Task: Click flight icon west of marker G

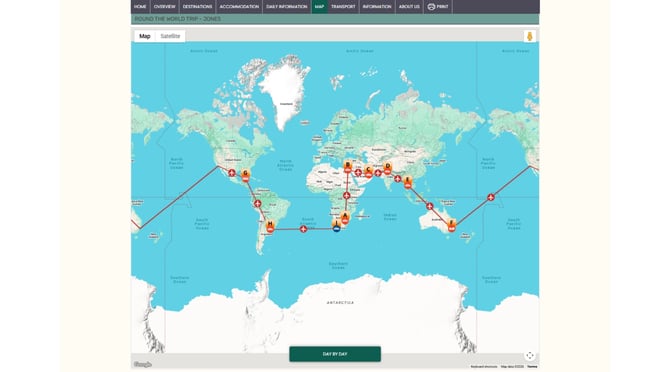Action: click(x=232, y=173)
